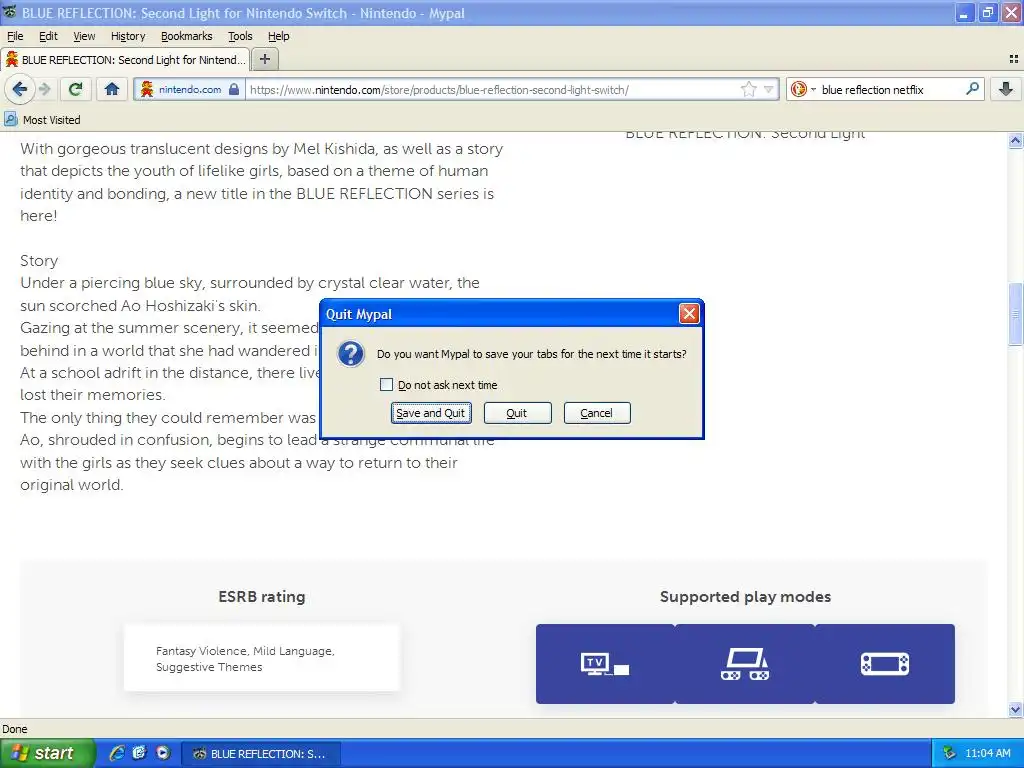Image resolution: width=1024 pixels, height=768 pixels.
Task: Launch the media player quick launch icon
Action: 163,753
